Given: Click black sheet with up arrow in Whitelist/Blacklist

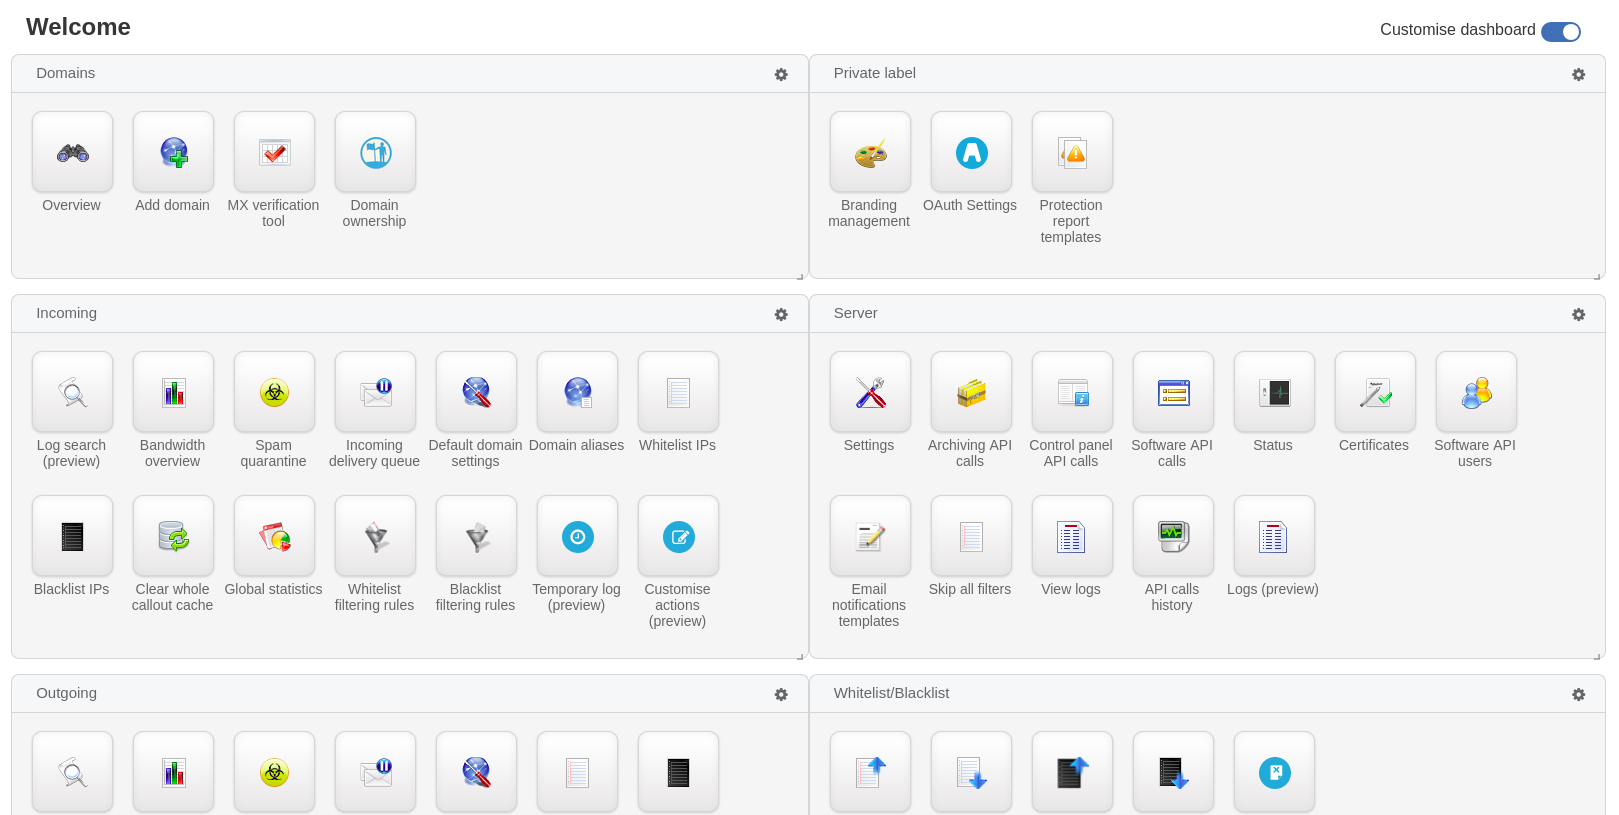Looking at the screenshot, I should [x=1072, y=772].
